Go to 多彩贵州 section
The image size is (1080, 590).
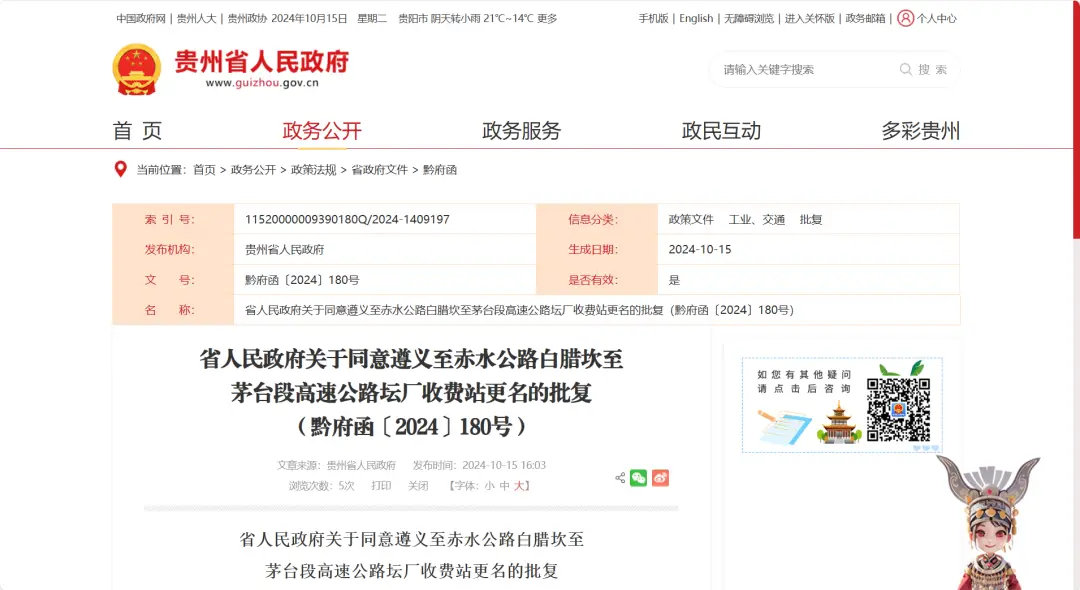point(920,131)
